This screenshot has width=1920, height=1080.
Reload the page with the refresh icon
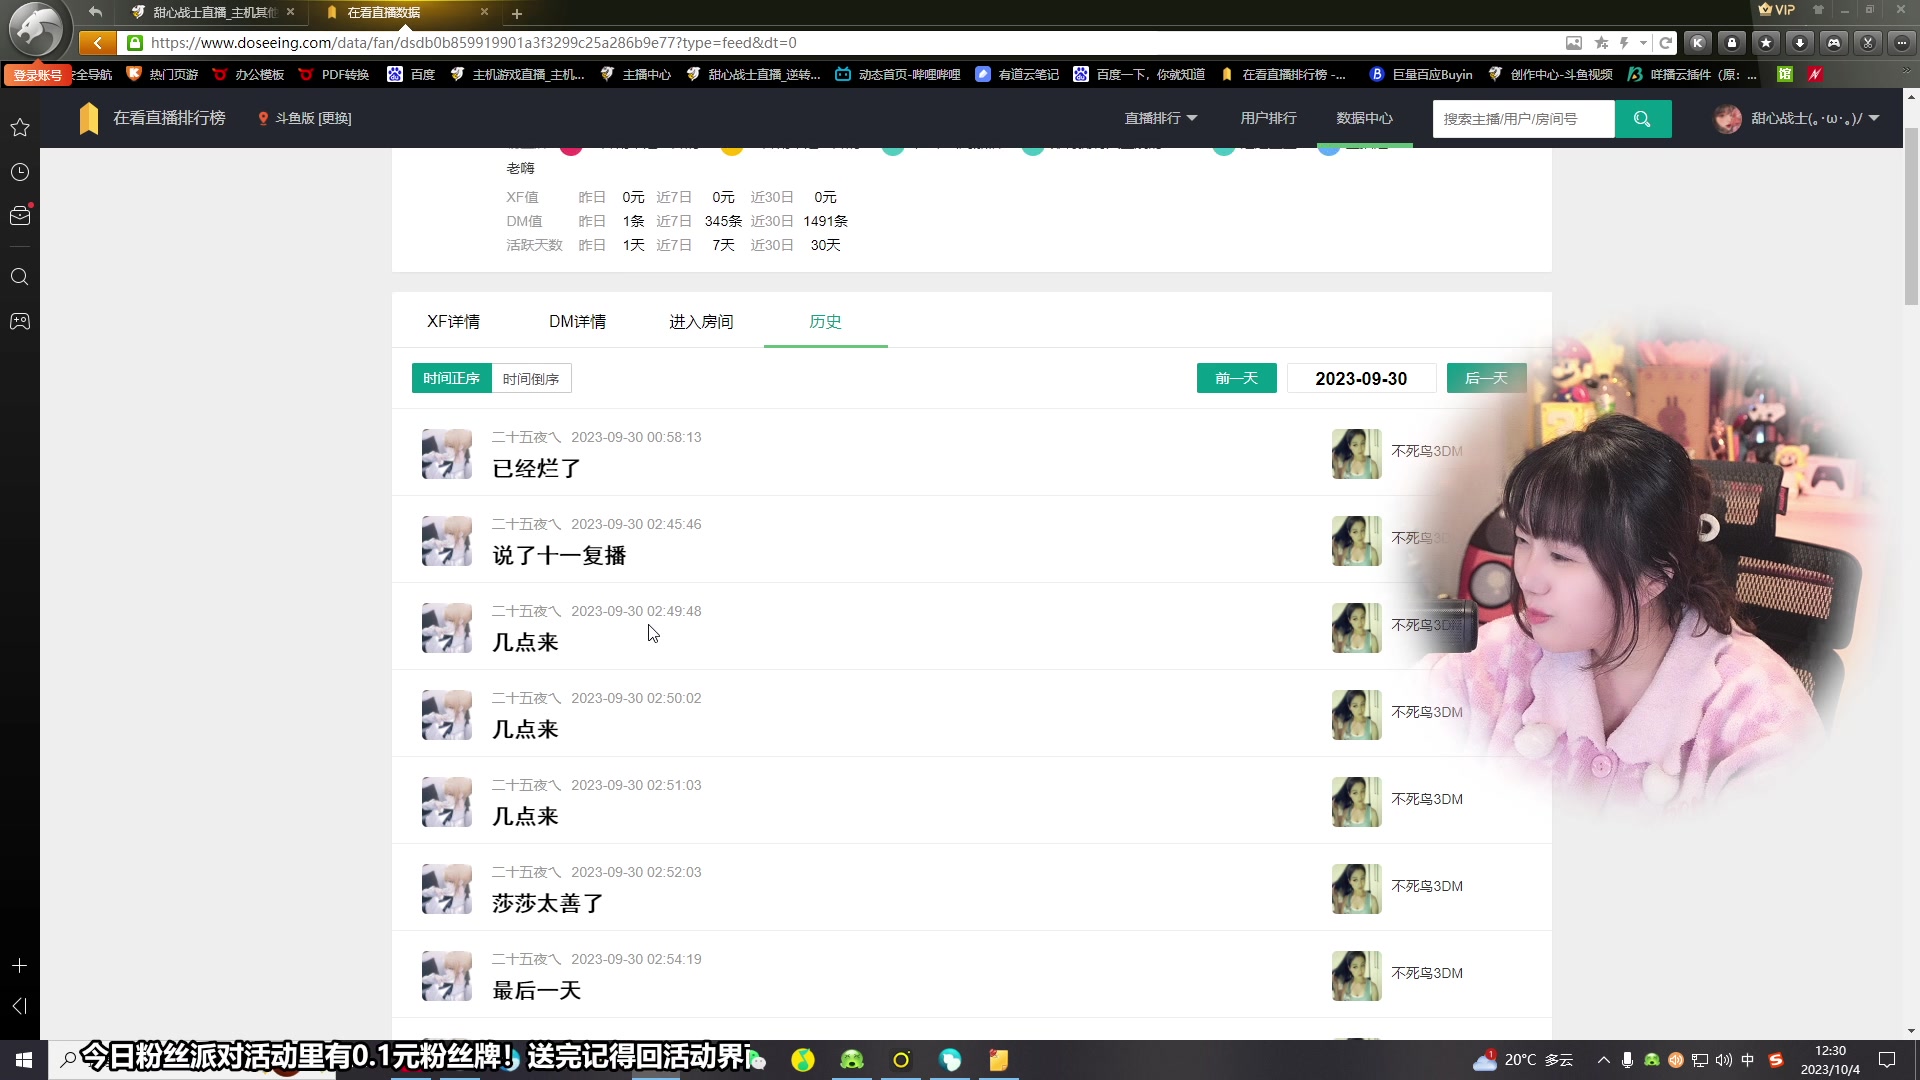(x=1666, y=43)
